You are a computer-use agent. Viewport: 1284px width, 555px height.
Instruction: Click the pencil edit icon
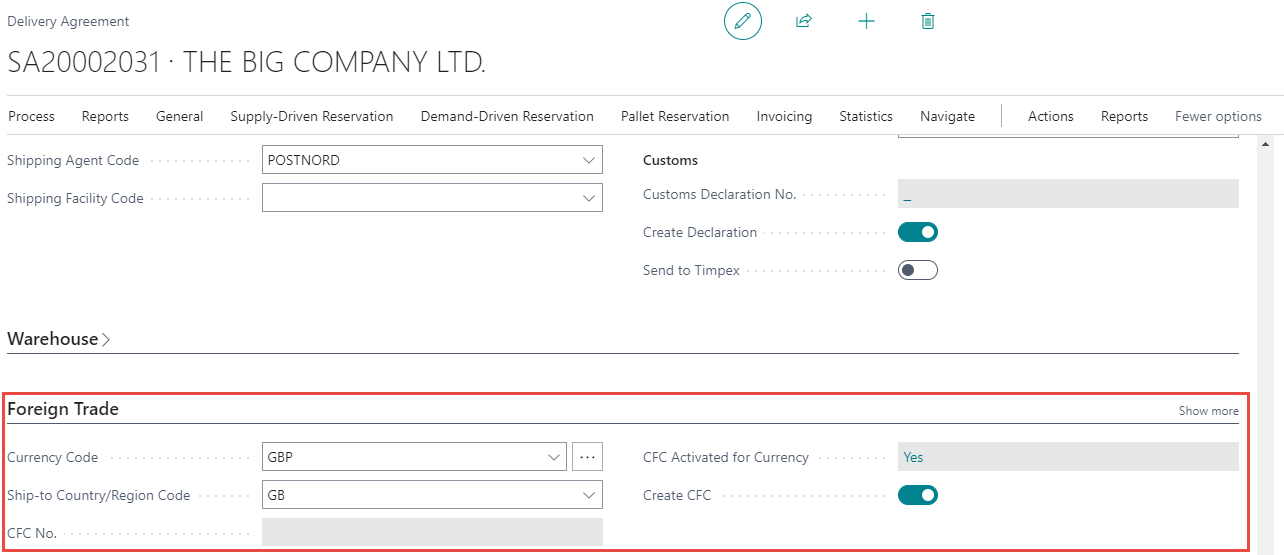[x=742, y=21]
